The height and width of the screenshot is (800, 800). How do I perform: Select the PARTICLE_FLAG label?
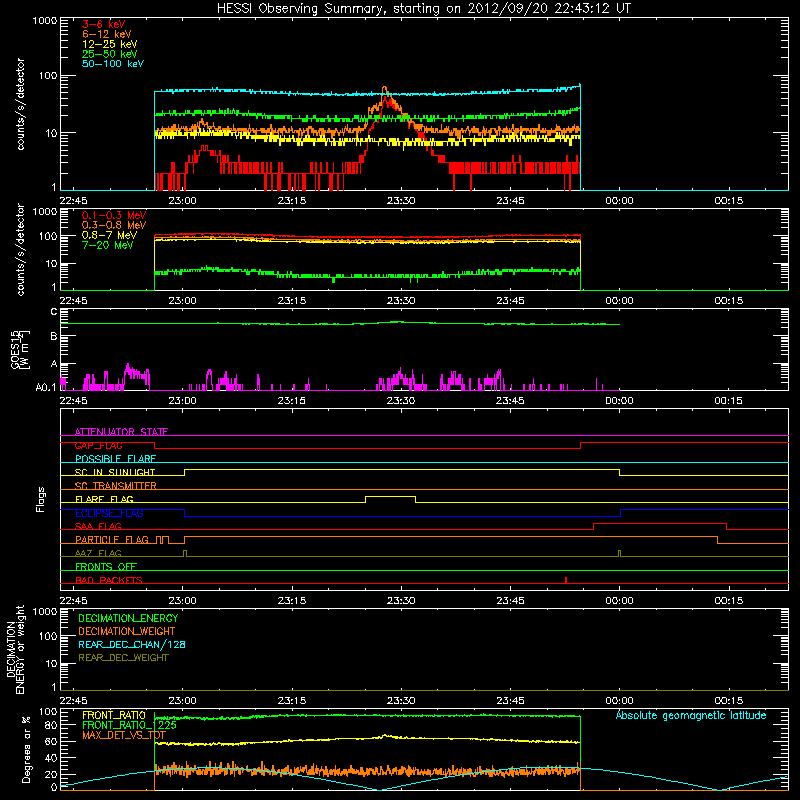pyautogui.click(x=112, y=540)
